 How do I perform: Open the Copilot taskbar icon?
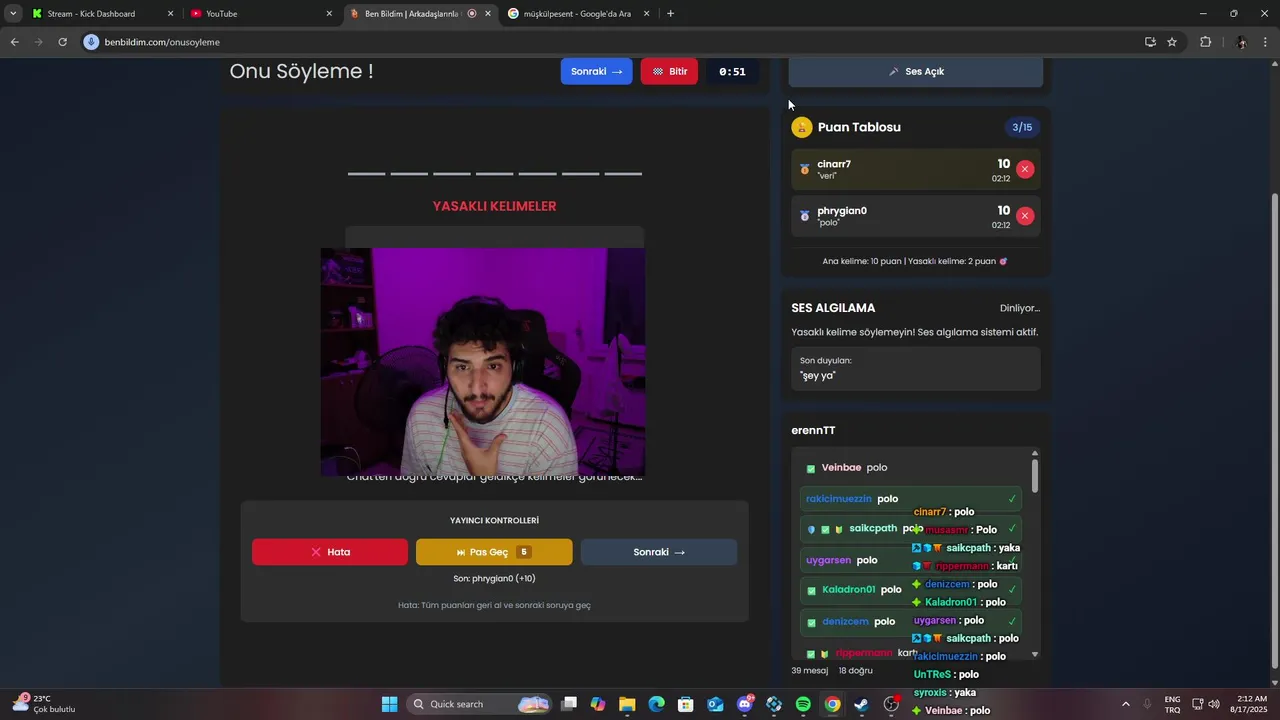coord(598,704)
